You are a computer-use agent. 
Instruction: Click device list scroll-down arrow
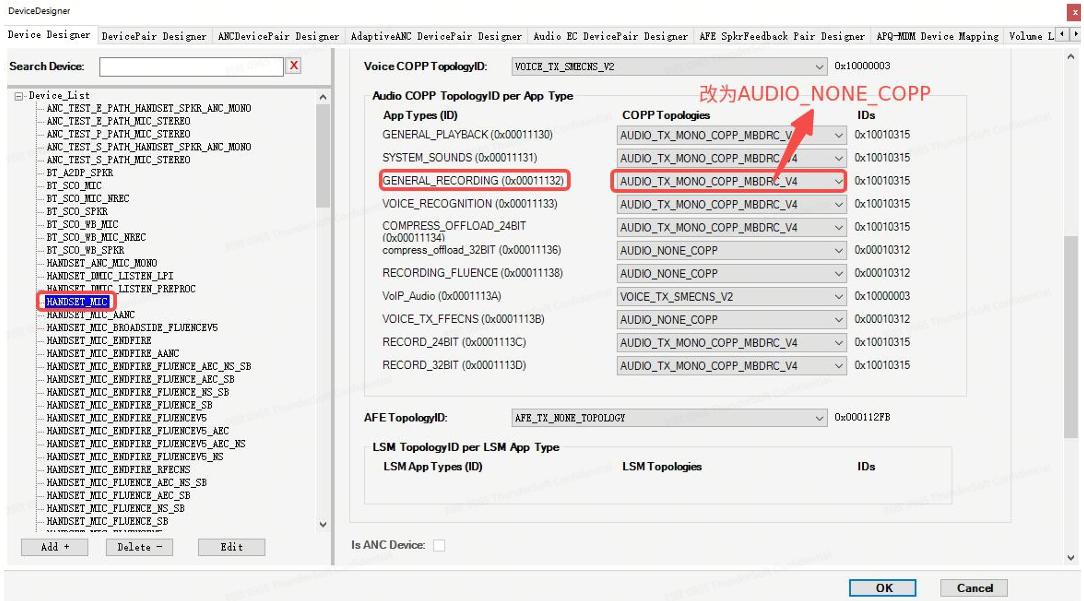[323, 525]
